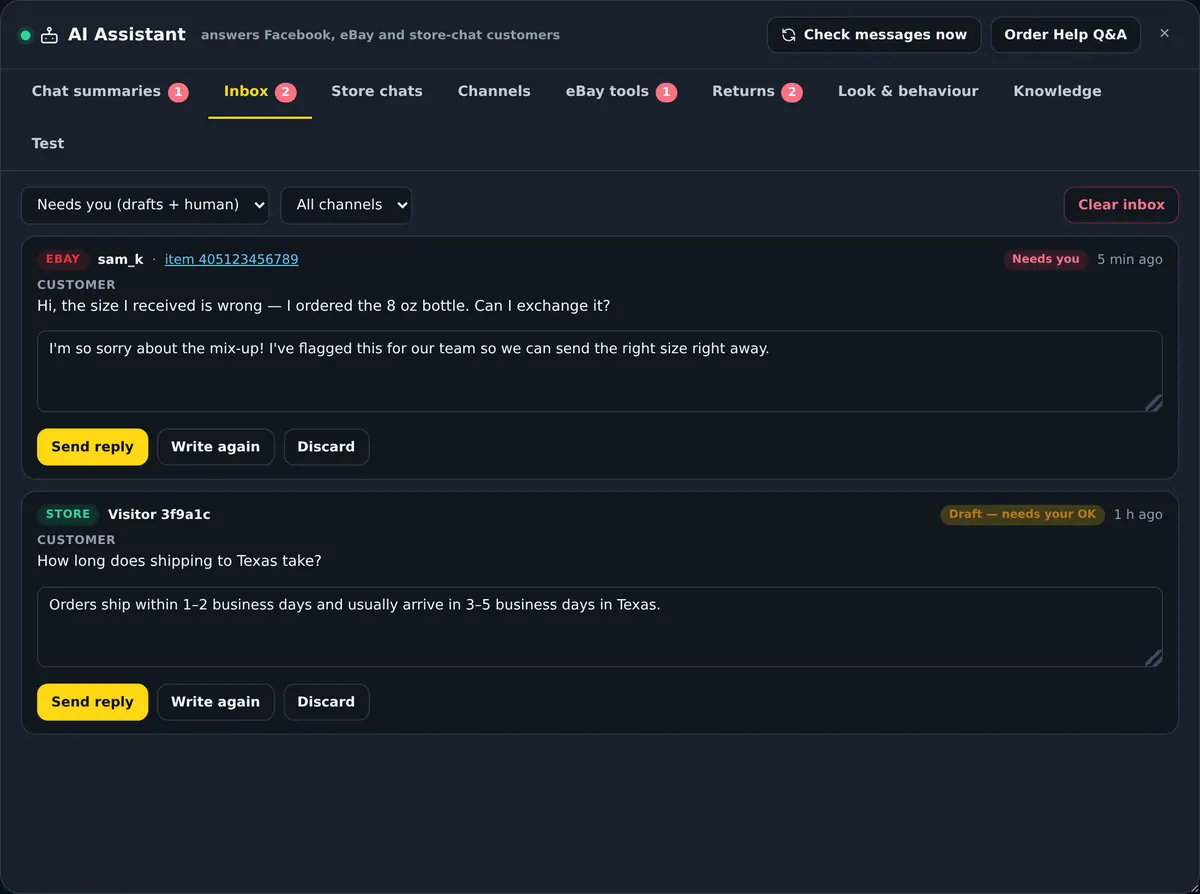The image size is (1200, 894).
Task: Send reply to Visitor 3f9a1c
Action: [x=92, y=702]
